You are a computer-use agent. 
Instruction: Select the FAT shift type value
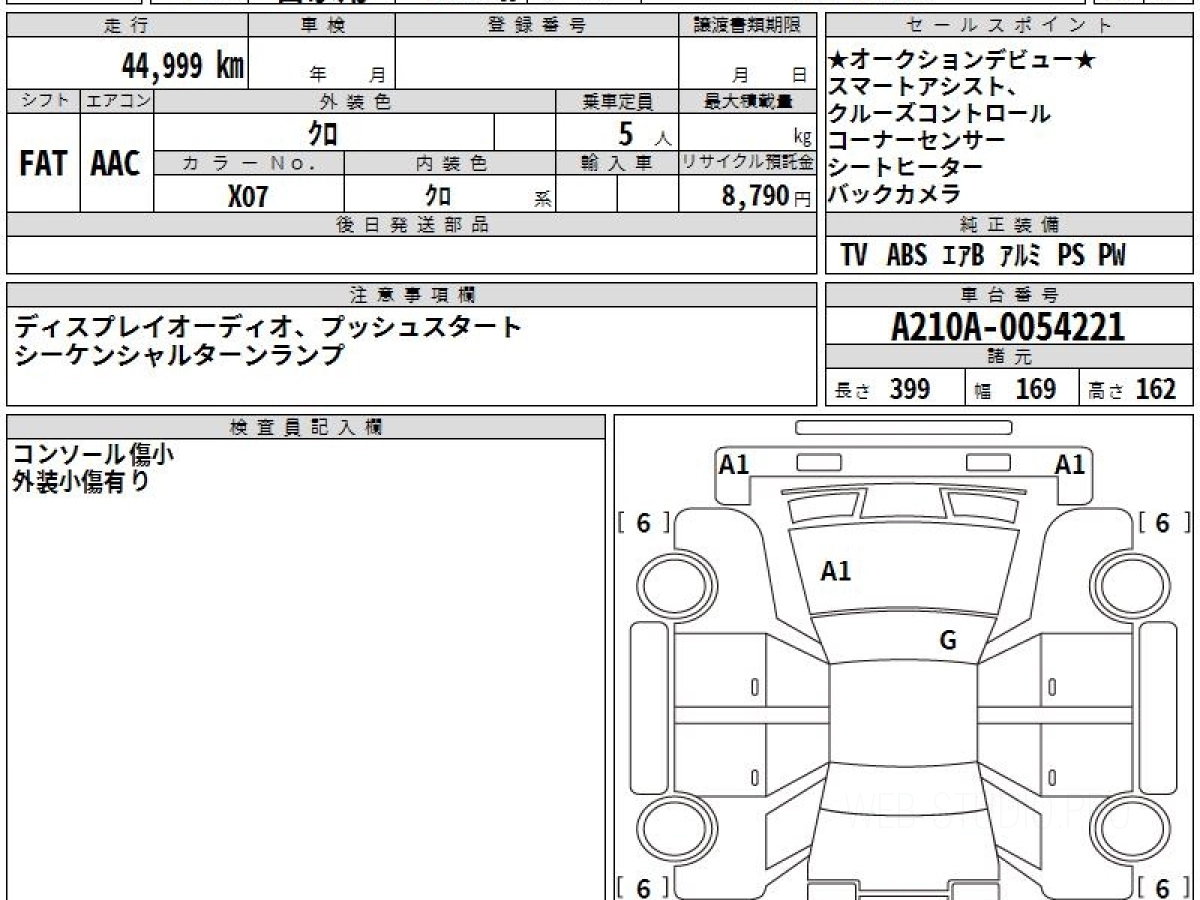(x=43, y=164)
